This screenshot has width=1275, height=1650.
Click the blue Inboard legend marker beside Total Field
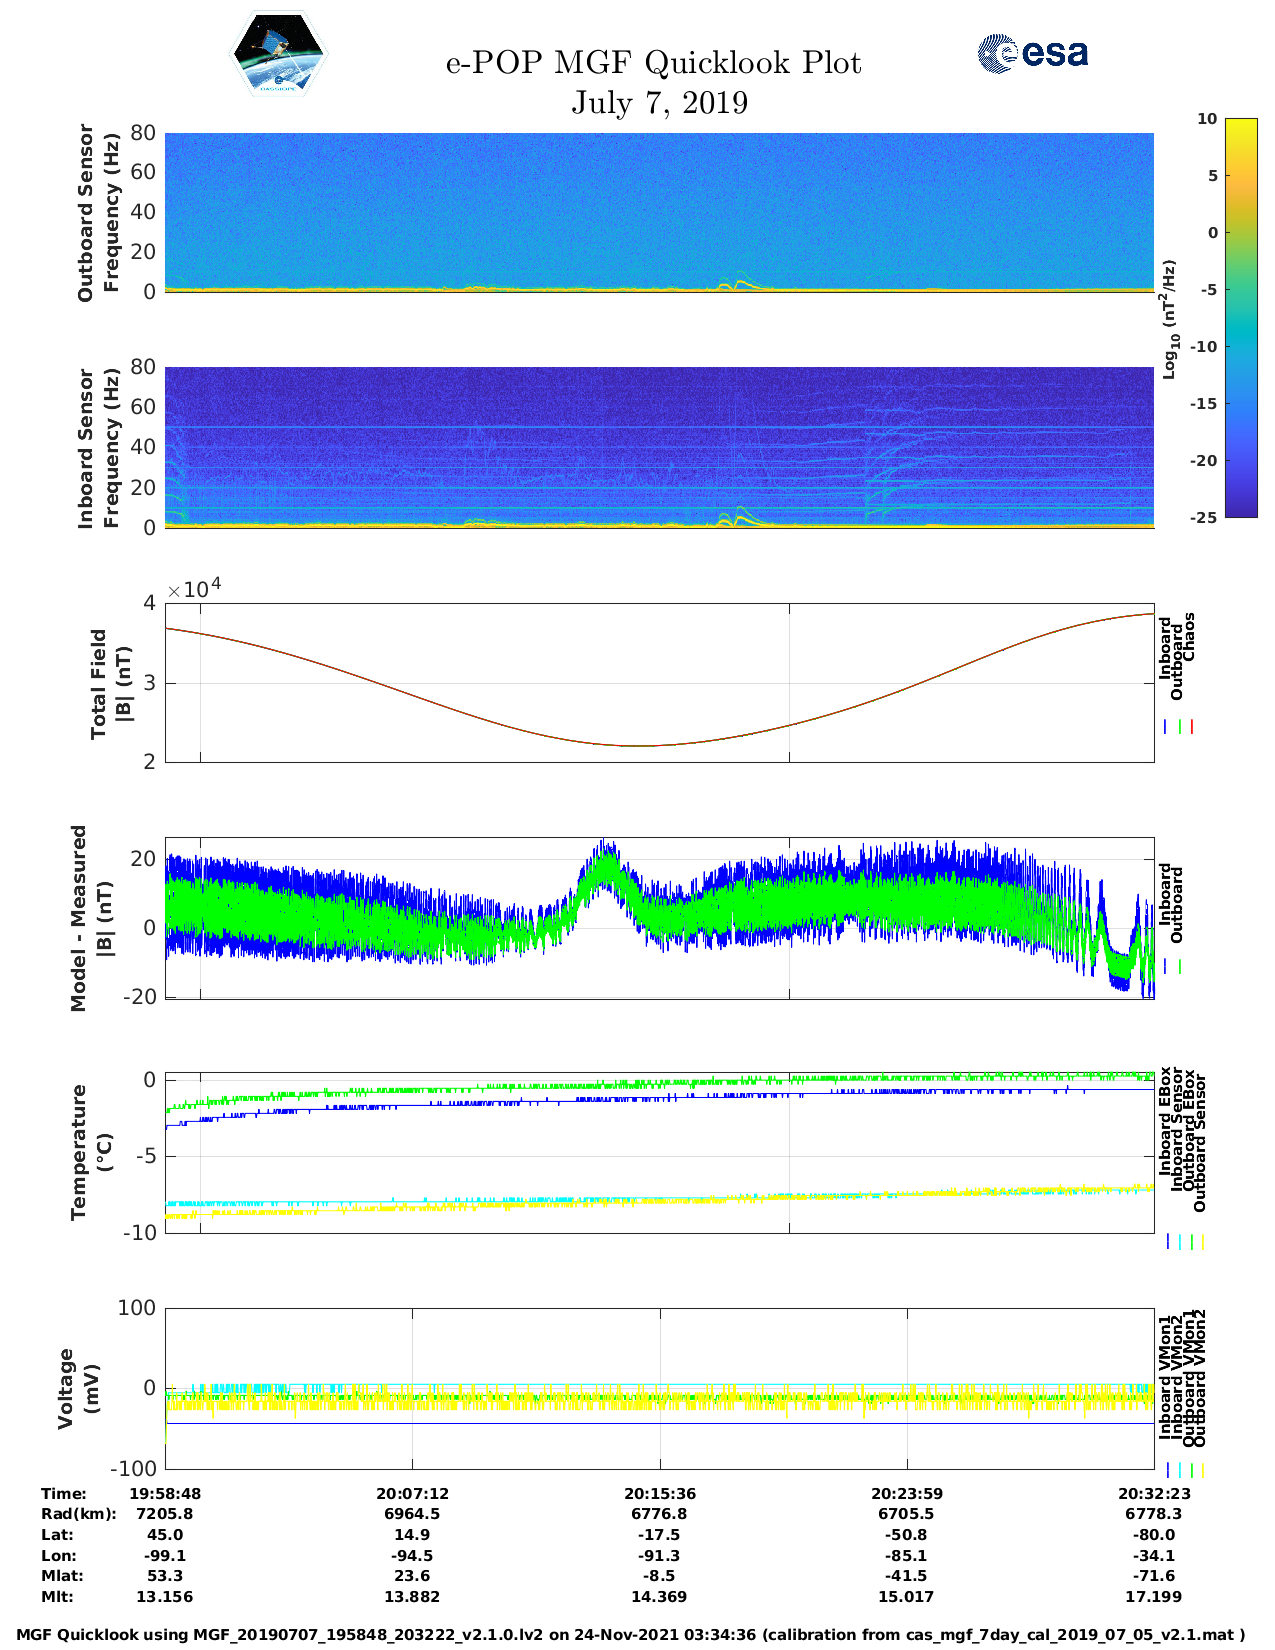1166,727
